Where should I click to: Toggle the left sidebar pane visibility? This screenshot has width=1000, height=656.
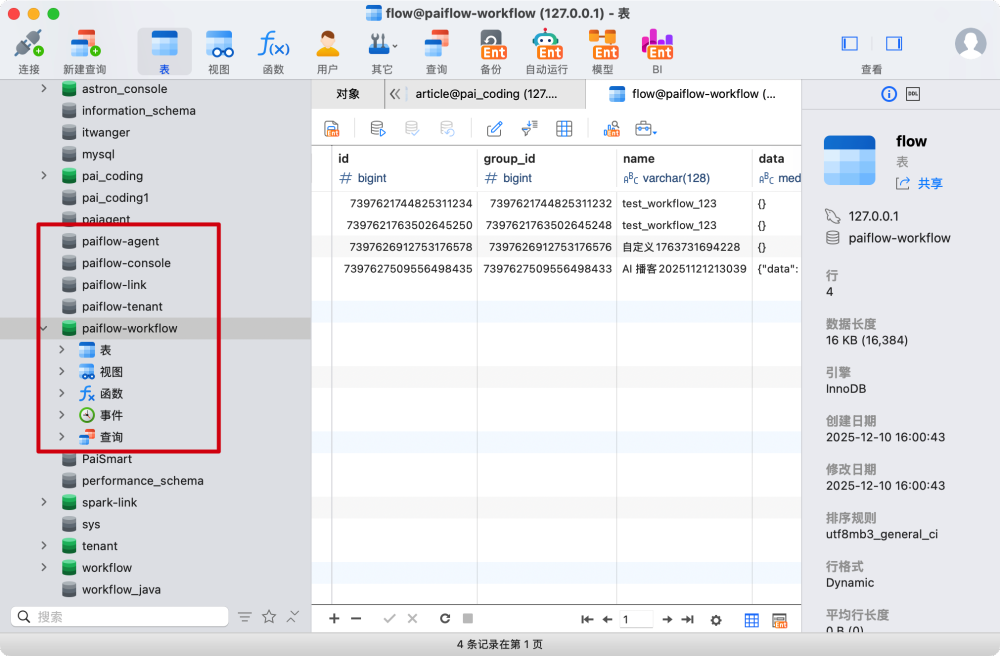(x=850, y=43)
